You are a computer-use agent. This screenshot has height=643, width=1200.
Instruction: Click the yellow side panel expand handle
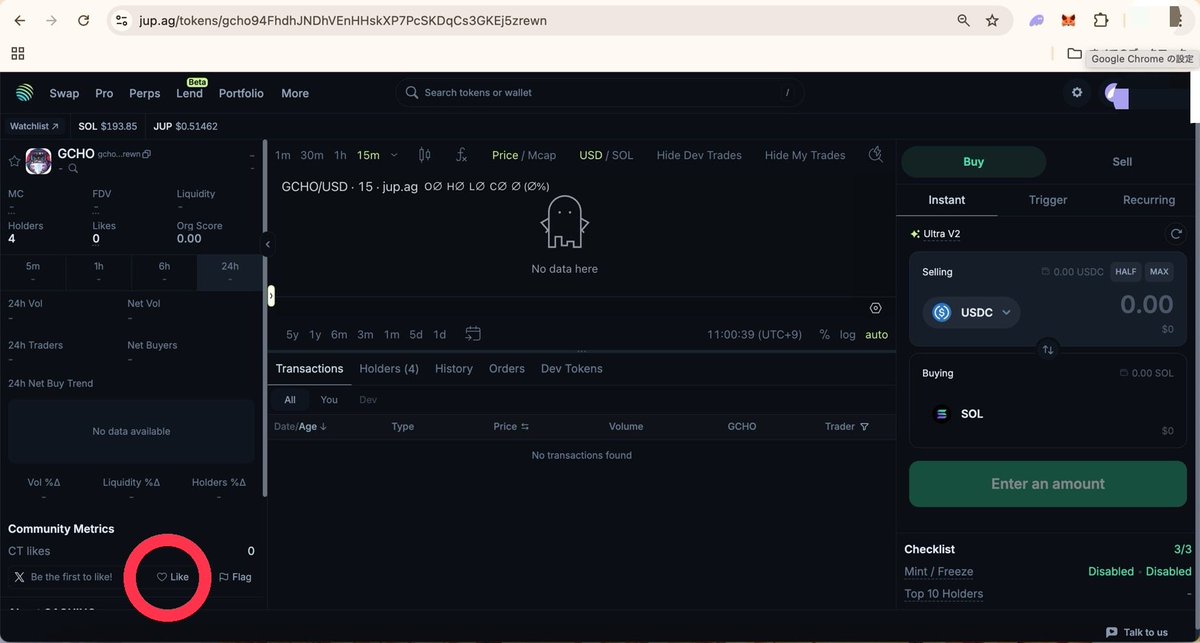[271, 296]
